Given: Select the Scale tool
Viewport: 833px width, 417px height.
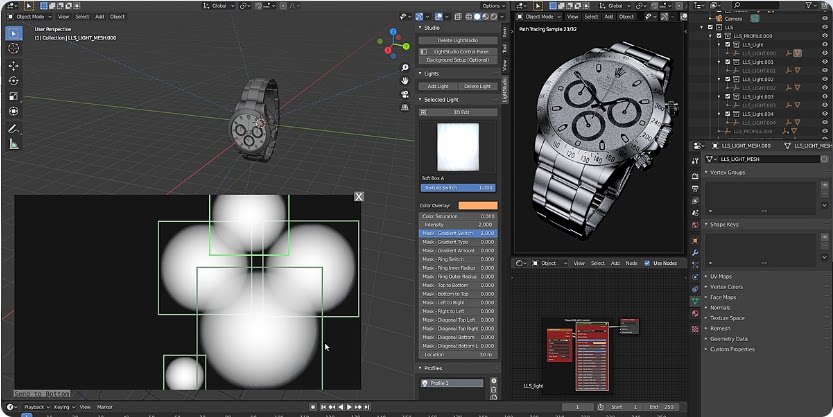Looking at the screenshot, I should point(14,96).
